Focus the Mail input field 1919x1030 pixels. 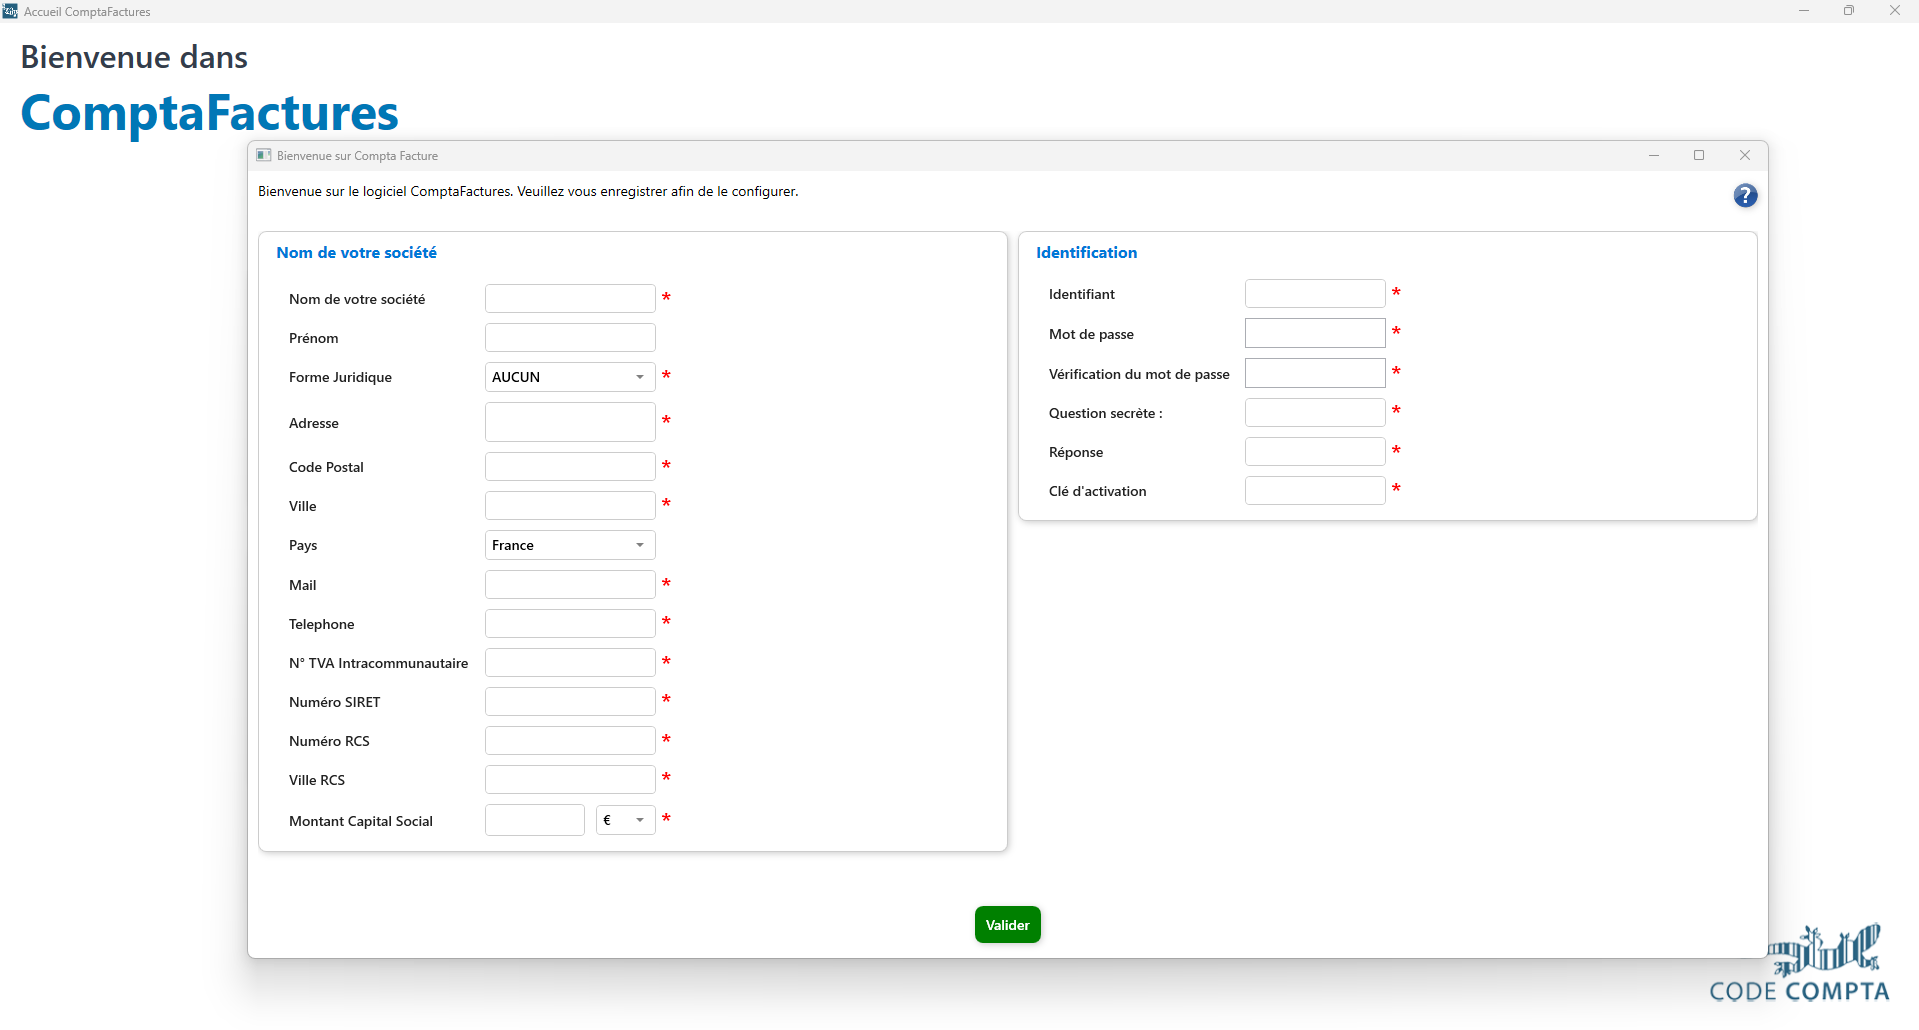point(570,585)
